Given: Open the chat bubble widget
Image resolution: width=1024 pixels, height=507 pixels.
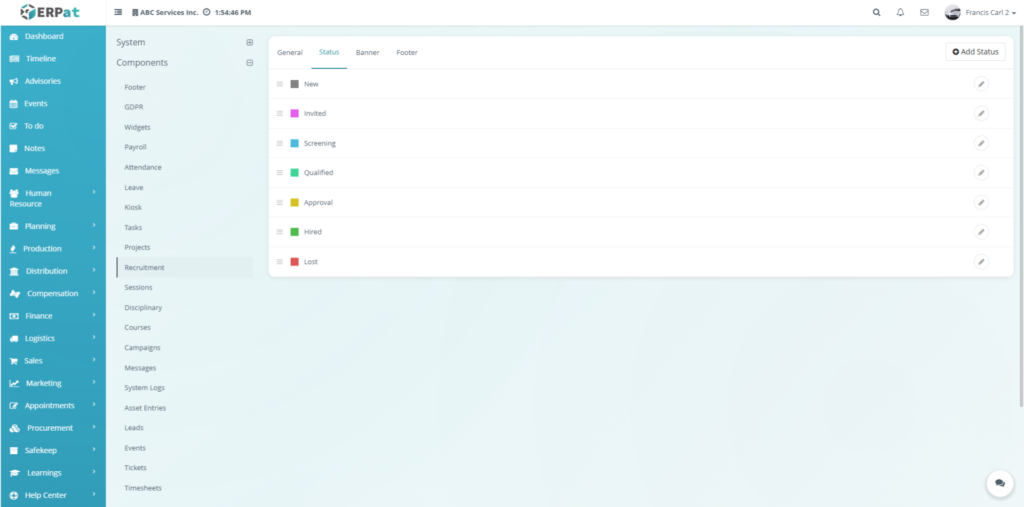Looking at the screenshot, I should click(1000, 483).
